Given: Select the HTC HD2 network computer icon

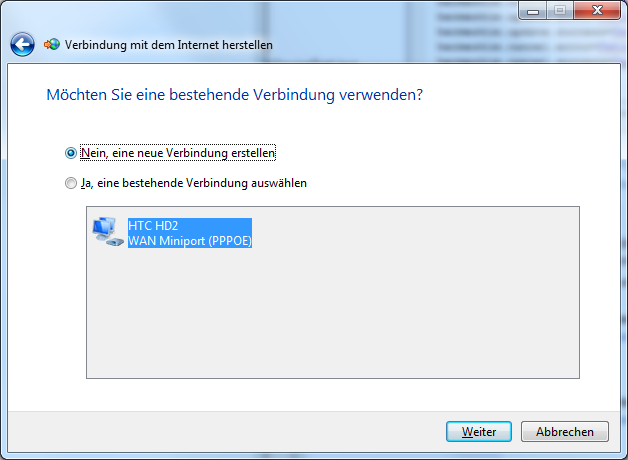Looking at the screenshot, I should (x=107, y=232).
